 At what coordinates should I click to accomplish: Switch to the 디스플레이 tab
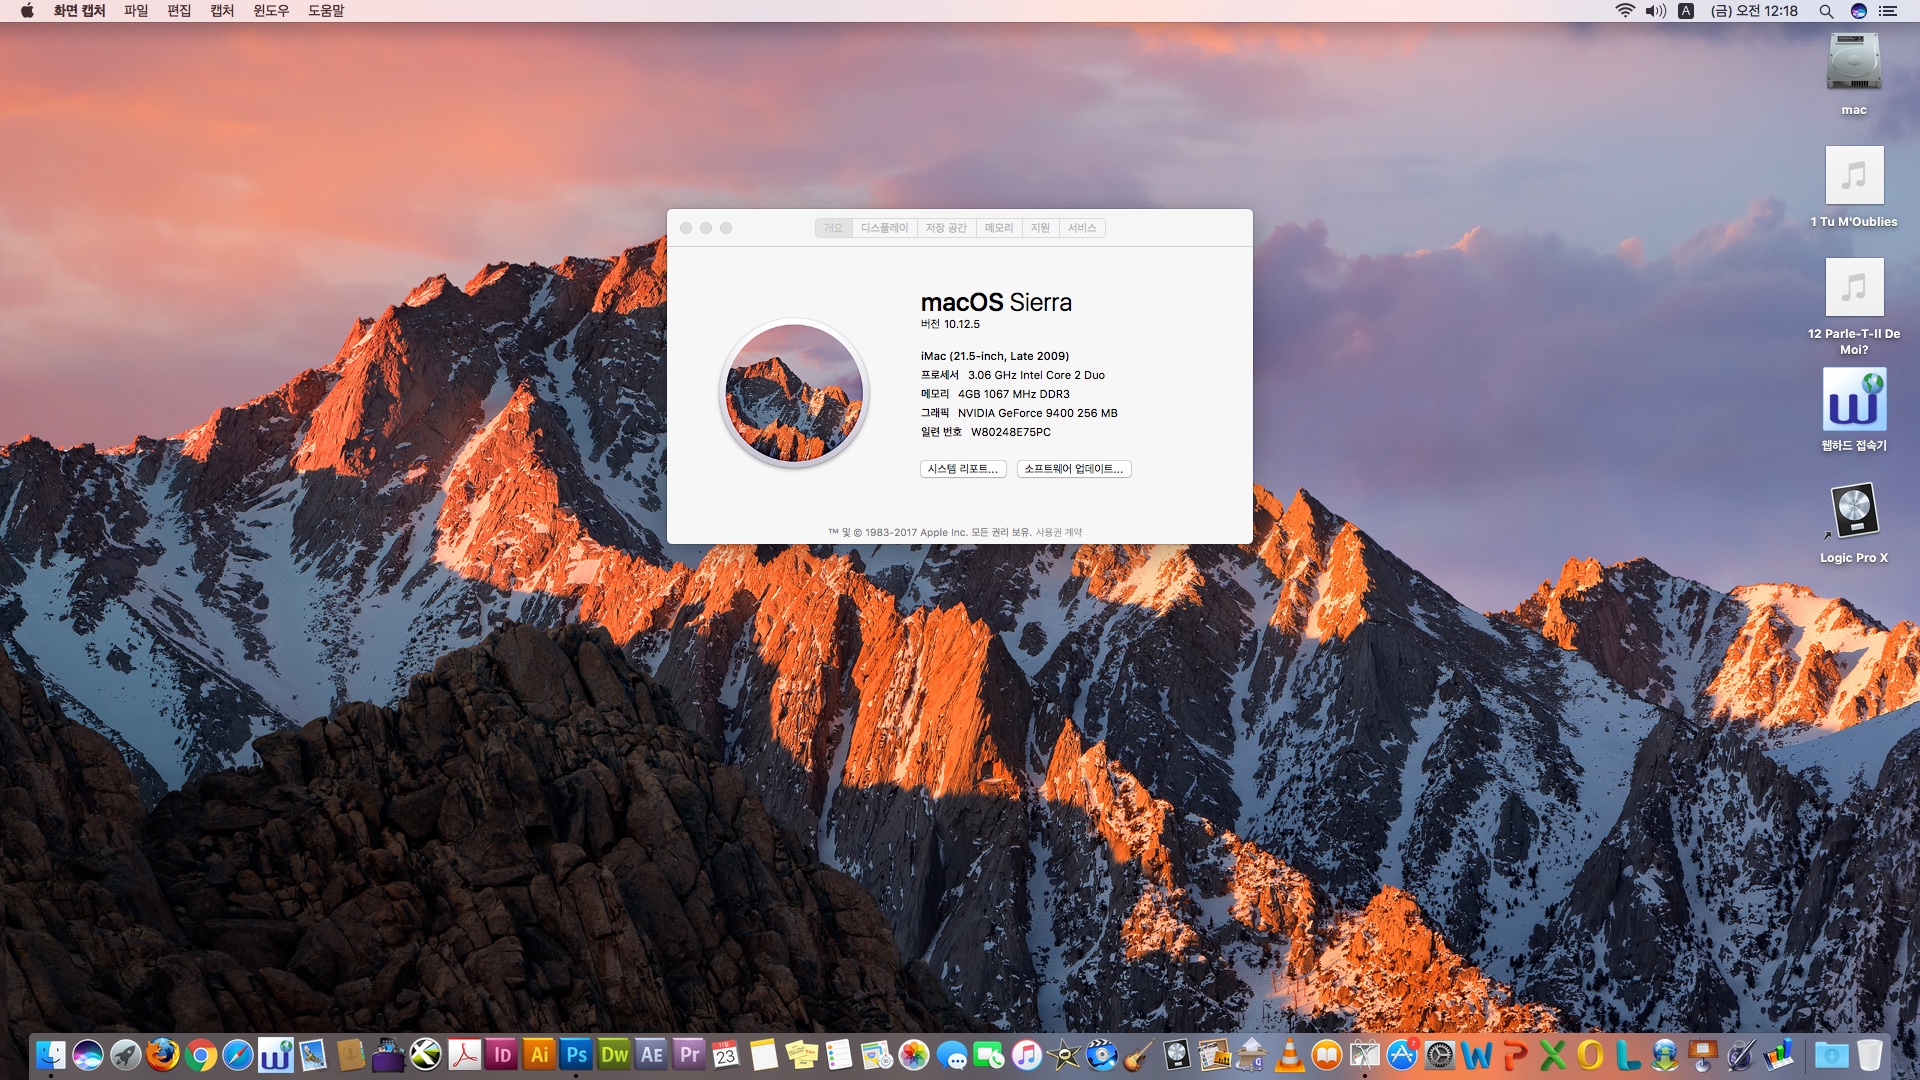[884, 228]
